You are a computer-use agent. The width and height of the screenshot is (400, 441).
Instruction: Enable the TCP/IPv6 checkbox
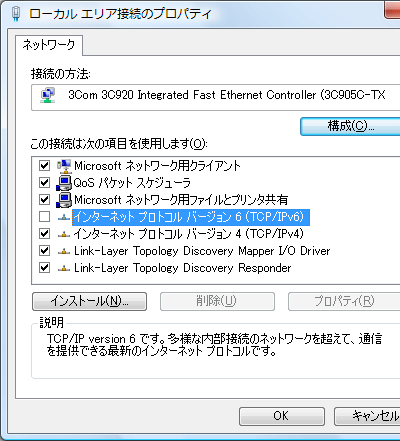[44, 217]
